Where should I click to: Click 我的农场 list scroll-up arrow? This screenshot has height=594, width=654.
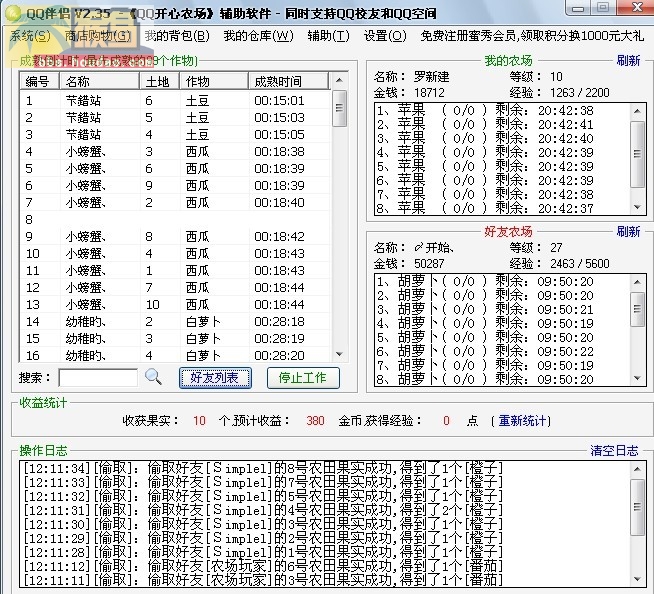pyautogui.click(x=637, y=111)
